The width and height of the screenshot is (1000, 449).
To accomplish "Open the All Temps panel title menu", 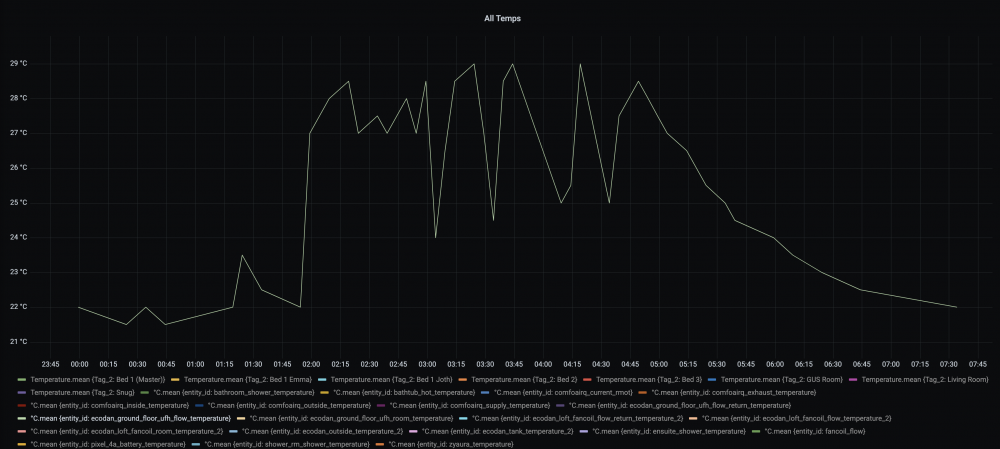I will pyautogui.click(x=502, y=18).
